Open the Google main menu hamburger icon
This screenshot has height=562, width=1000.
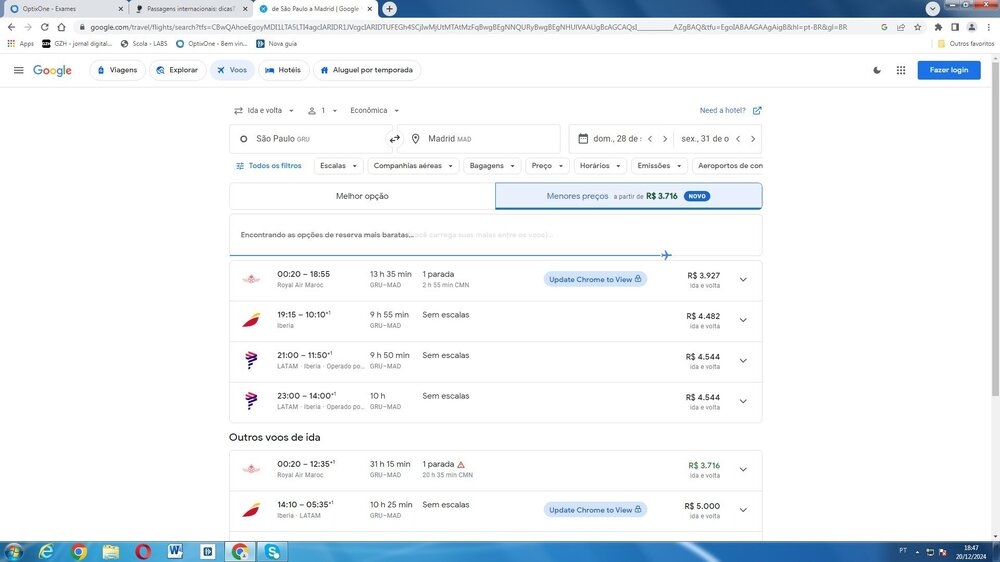pyautogui.click(x=18, y=70)
